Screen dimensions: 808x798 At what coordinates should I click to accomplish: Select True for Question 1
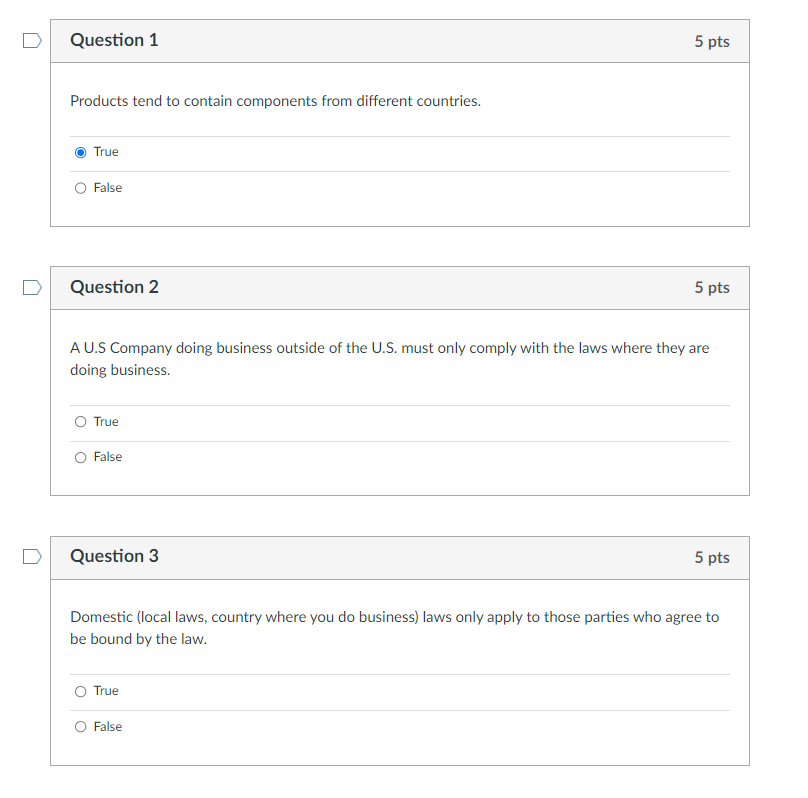coord(81,152)
